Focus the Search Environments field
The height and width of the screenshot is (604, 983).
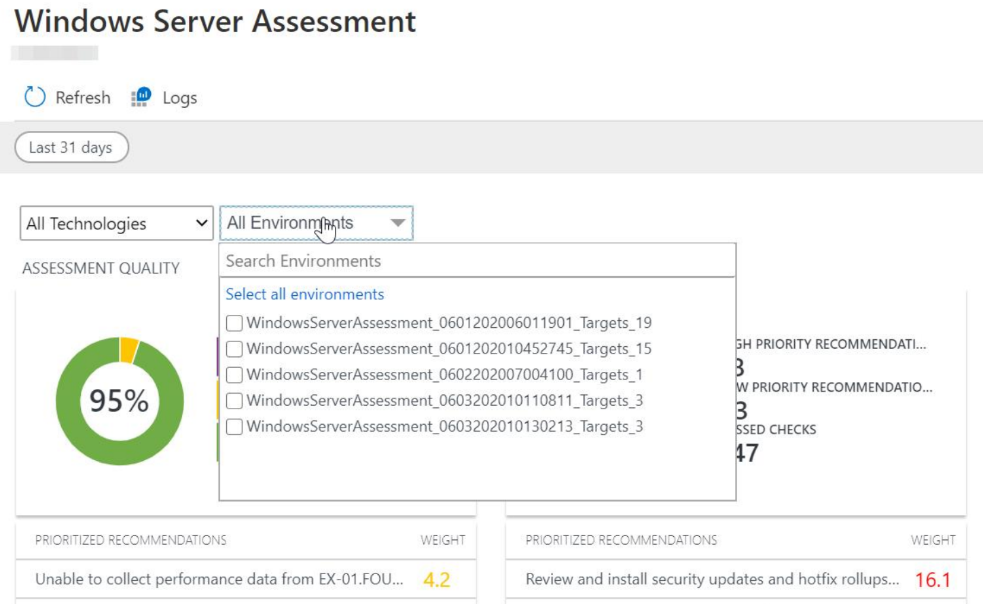(x=477, y=261)
